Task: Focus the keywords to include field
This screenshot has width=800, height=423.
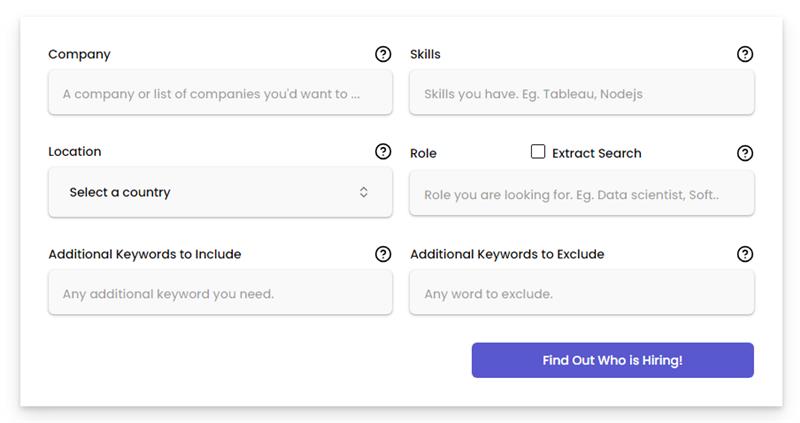Action: click(220, 294)
